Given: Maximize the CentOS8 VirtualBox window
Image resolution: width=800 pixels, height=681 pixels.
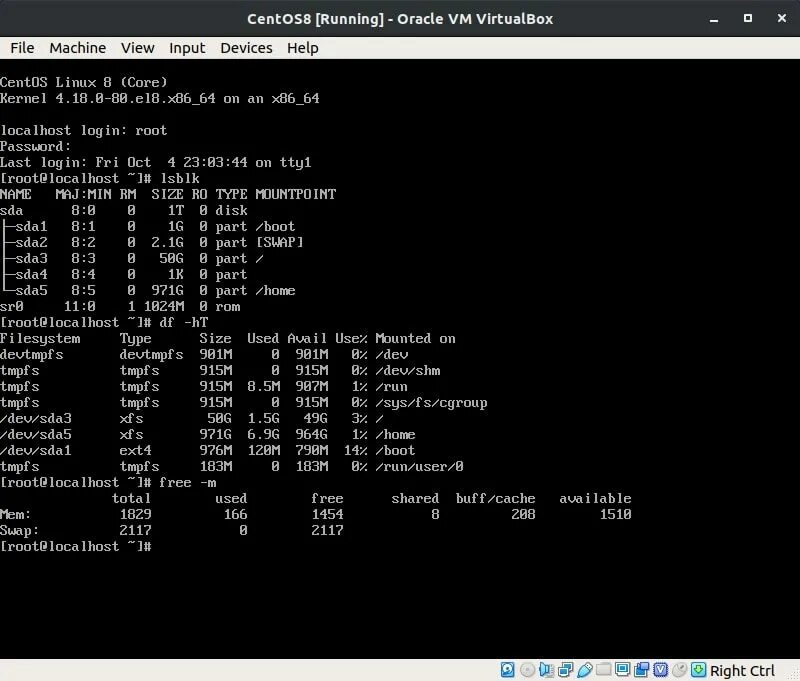Looking at the screenshot, I should [x=747, y=18].
